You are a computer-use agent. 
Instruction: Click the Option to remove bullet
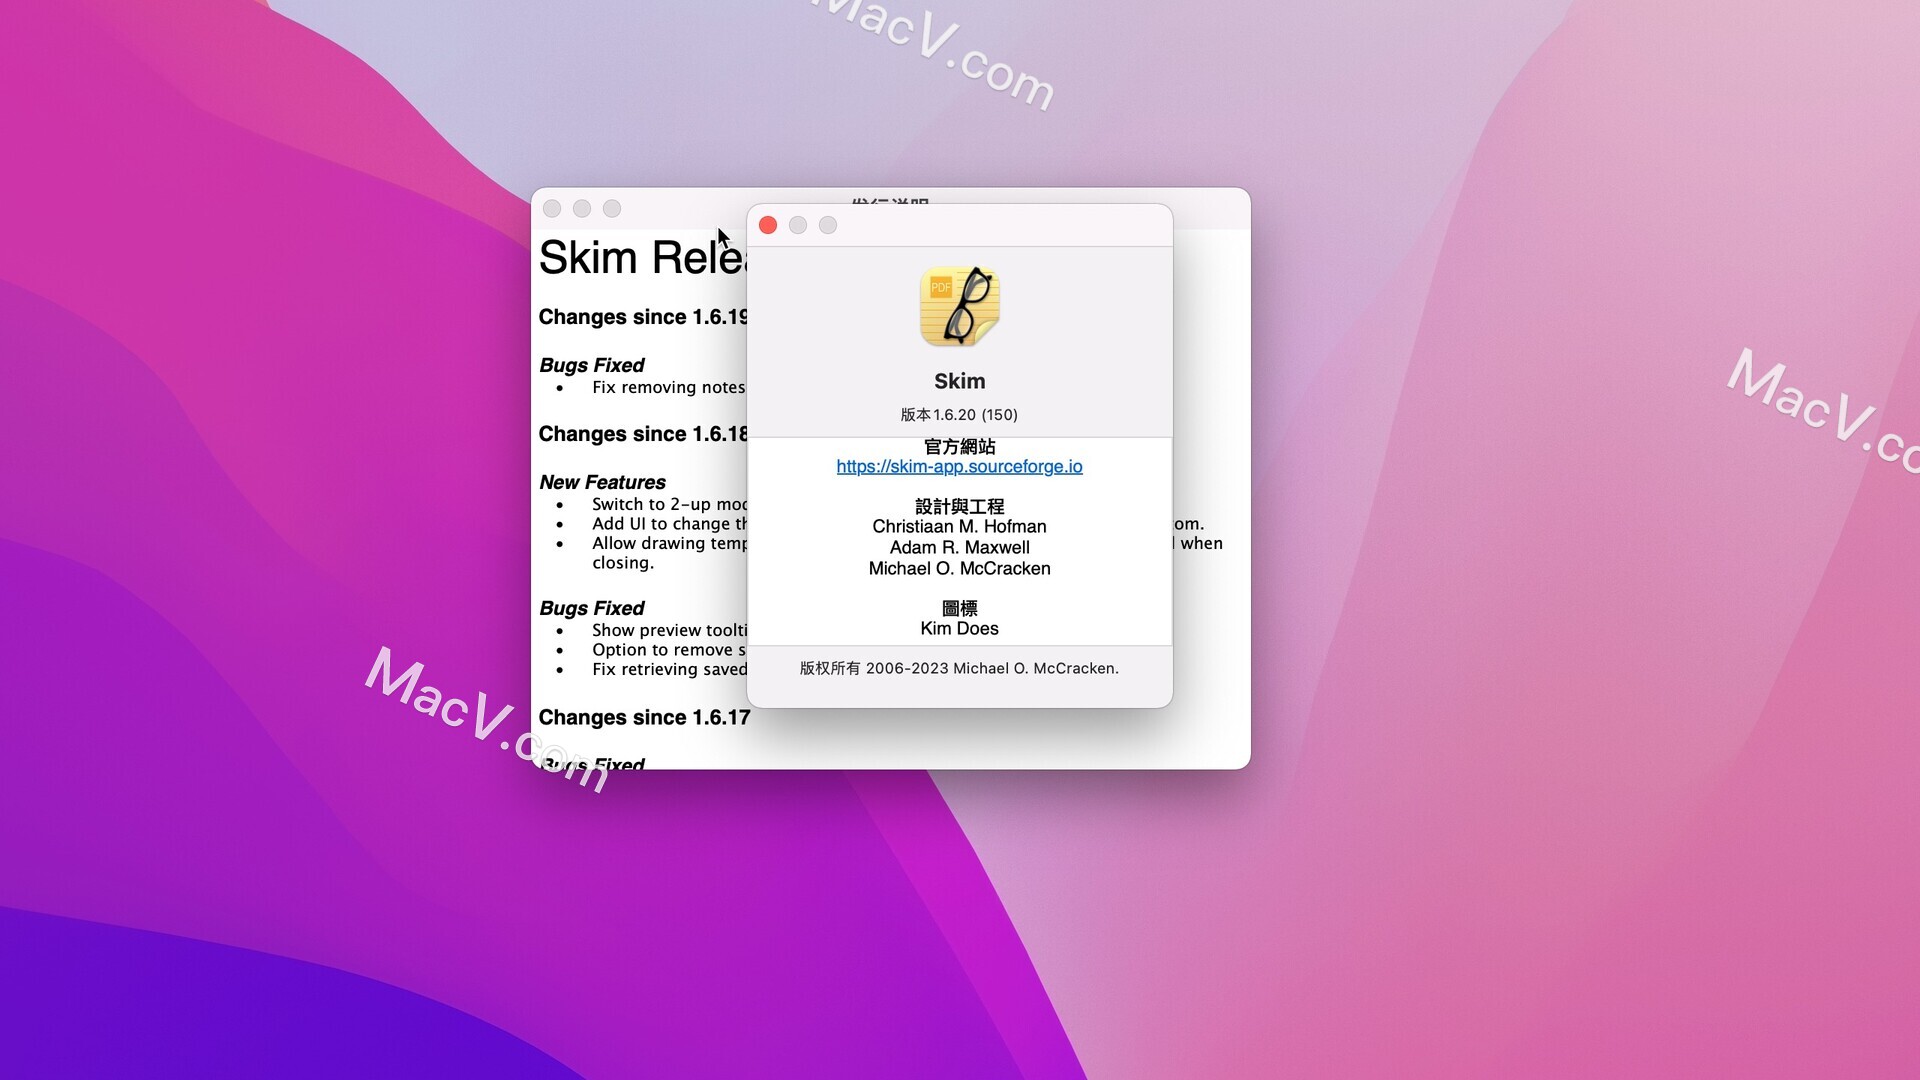pos(669,650)
